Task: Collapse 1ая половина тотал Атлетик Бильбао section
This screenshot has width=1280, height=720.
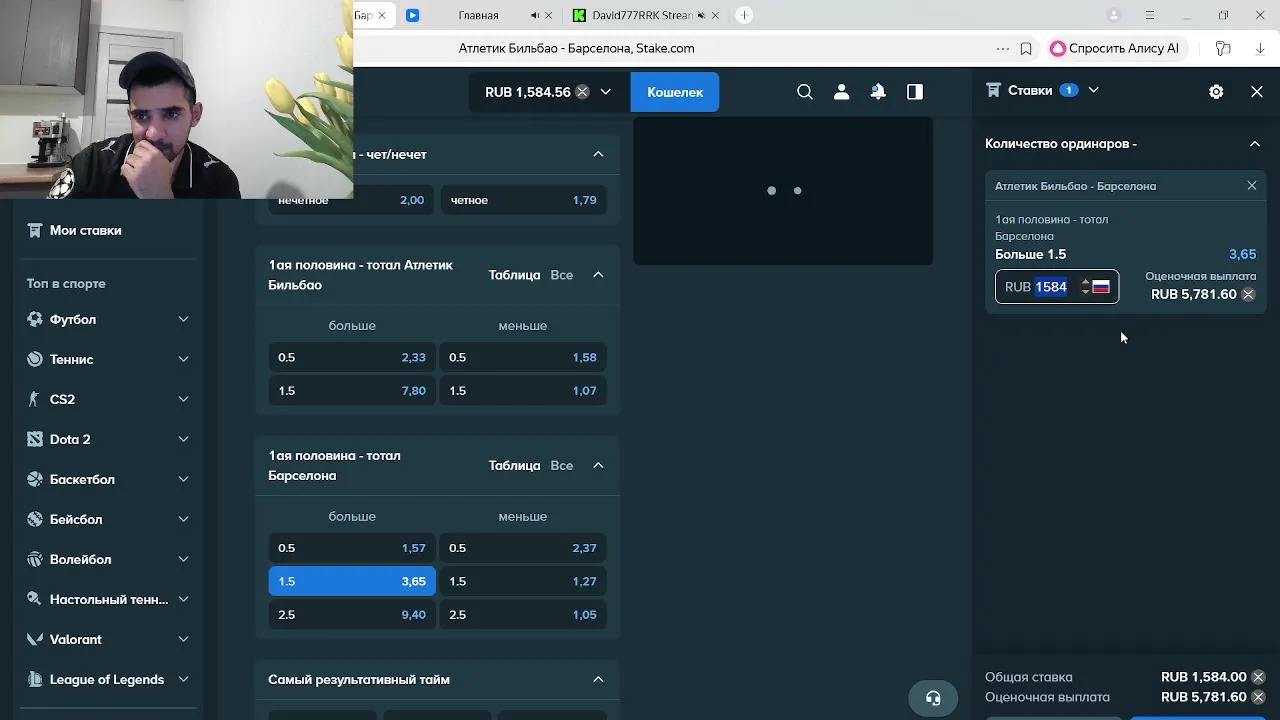Action: [598, 275]
